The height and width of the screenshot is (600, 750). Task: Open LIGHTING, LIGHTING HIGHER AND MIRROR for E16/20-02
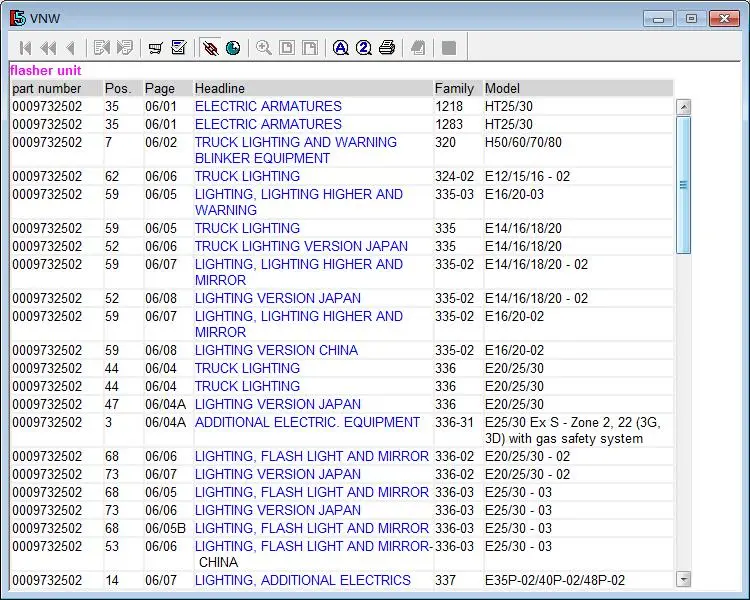[x=298, y=324]
